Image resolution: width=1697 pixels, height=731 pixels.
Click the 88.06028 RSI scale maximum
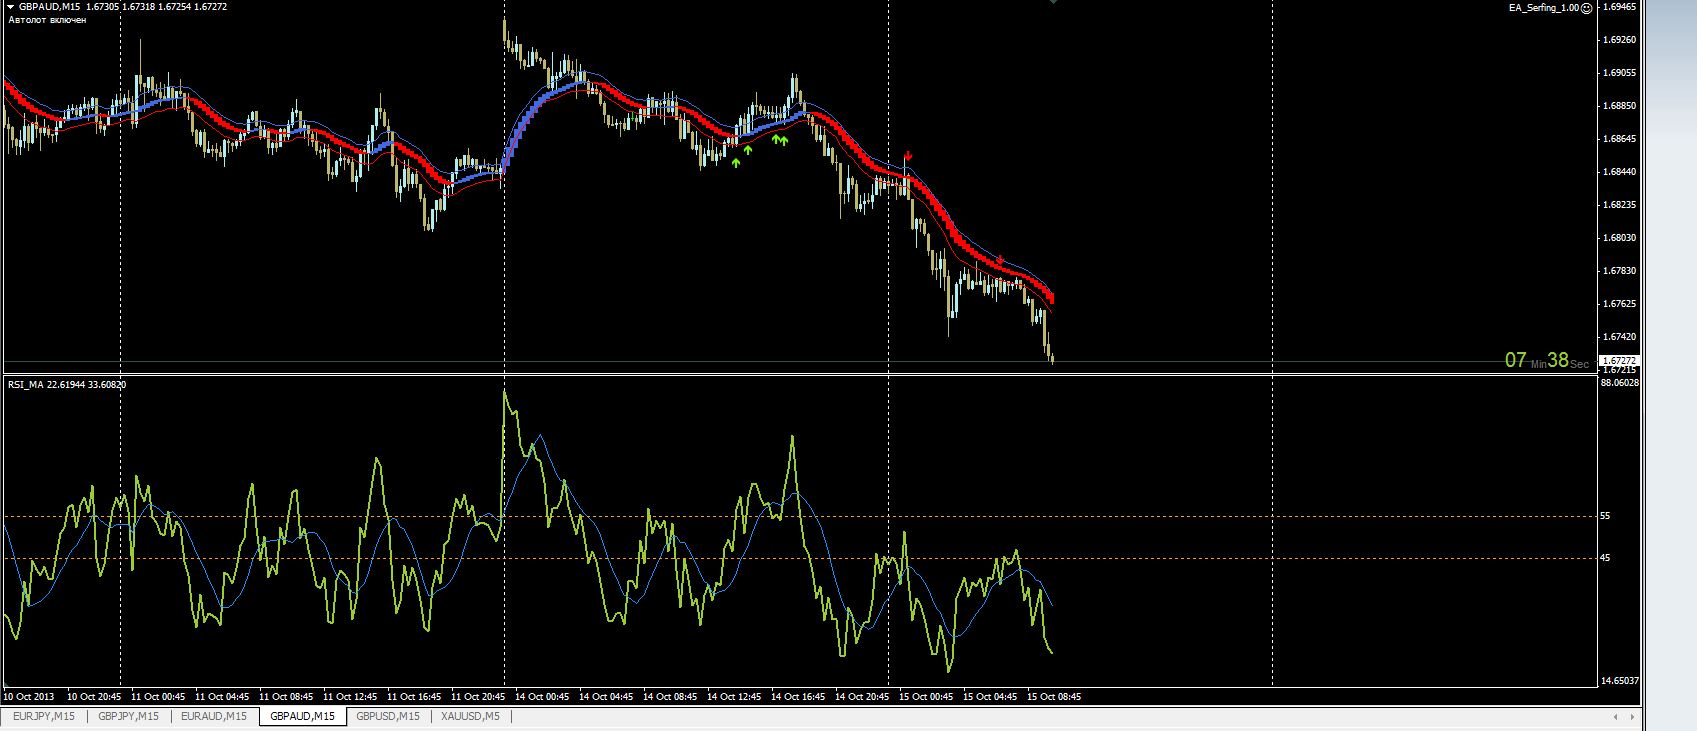[x=1620, y=383]
